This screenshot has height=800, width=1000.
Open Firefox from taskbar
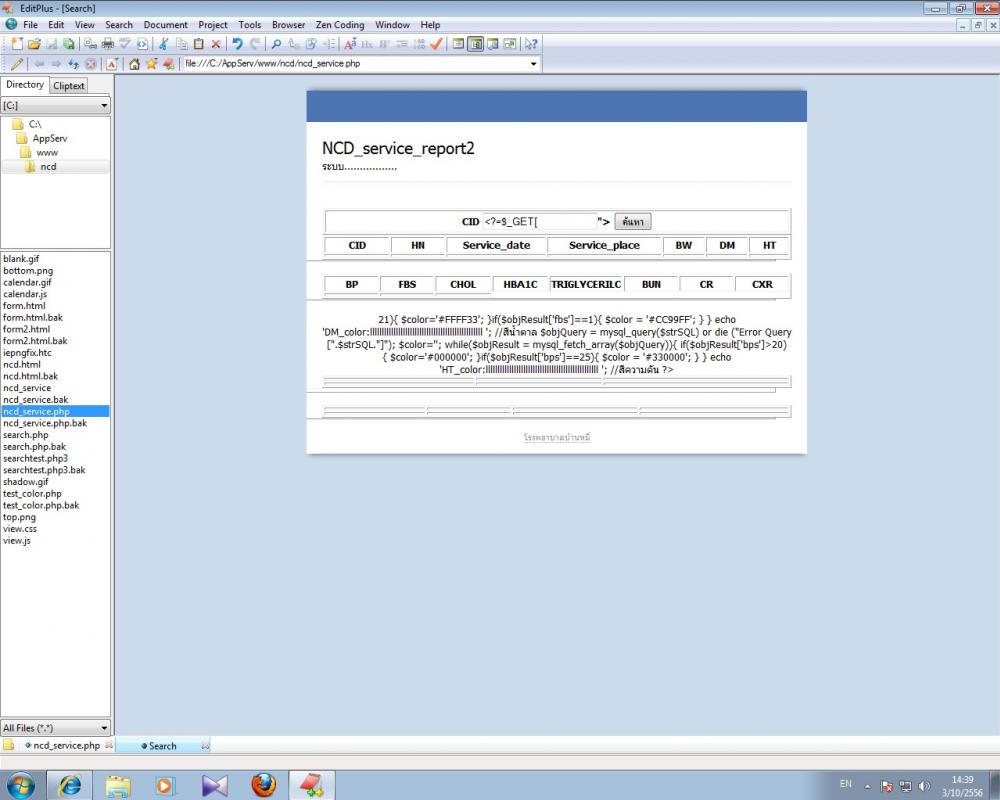point(263,785)
